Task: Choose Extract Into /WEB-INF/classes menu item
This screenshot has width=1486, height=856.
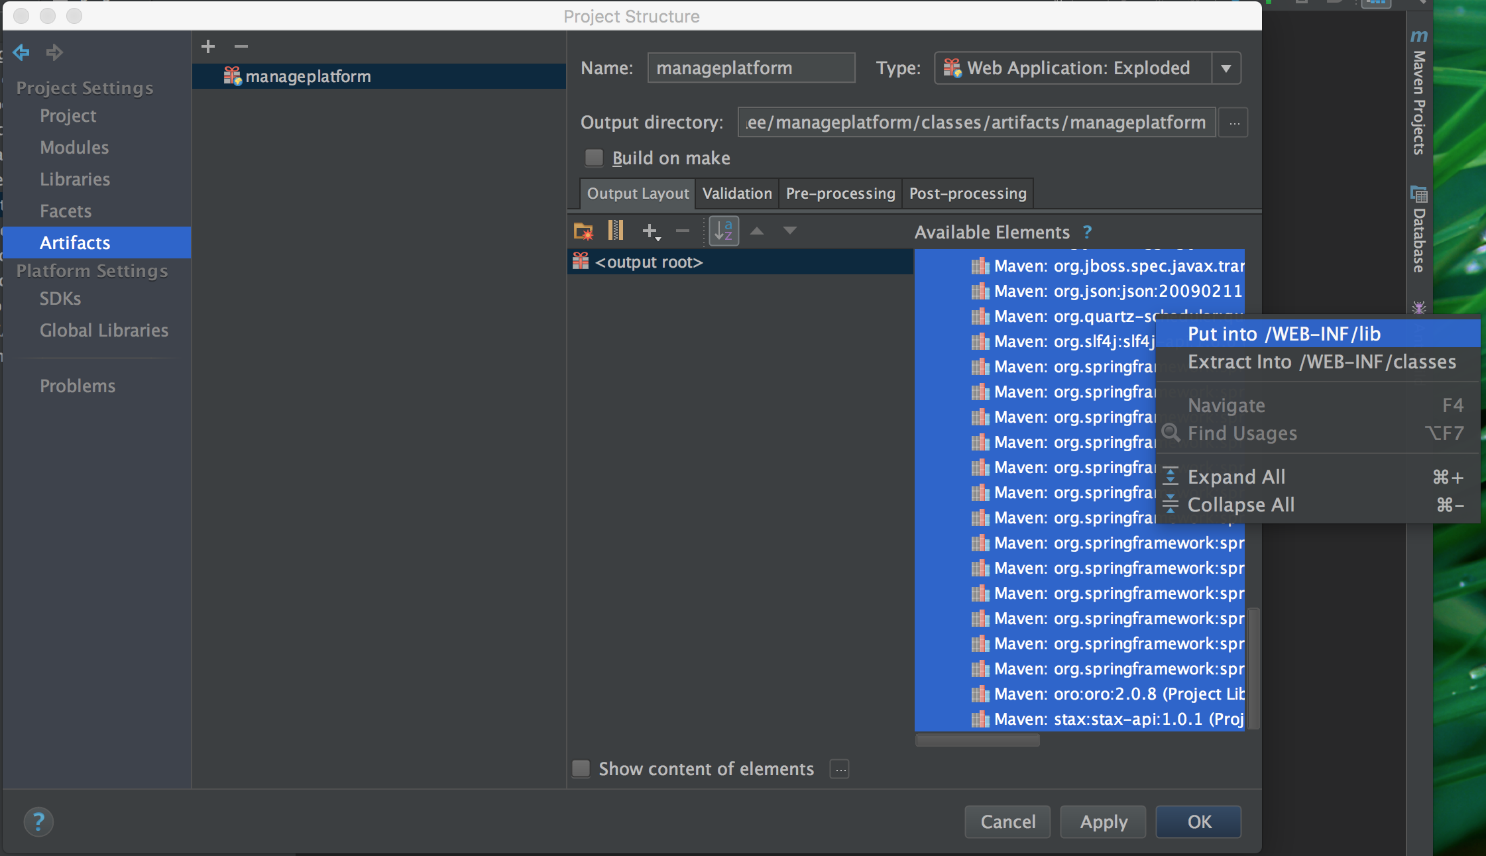Action: click(1318, 362)
